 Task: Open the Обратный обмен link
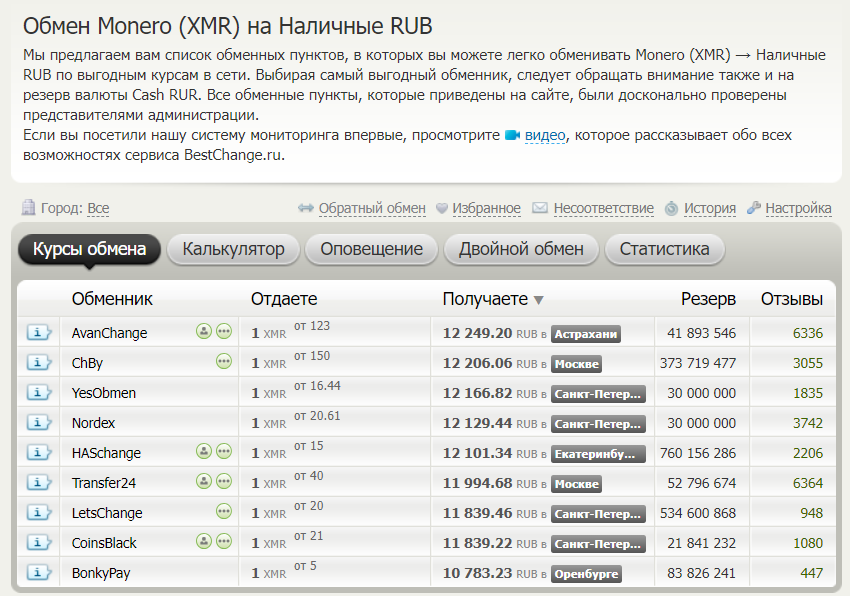click(372, 208)
